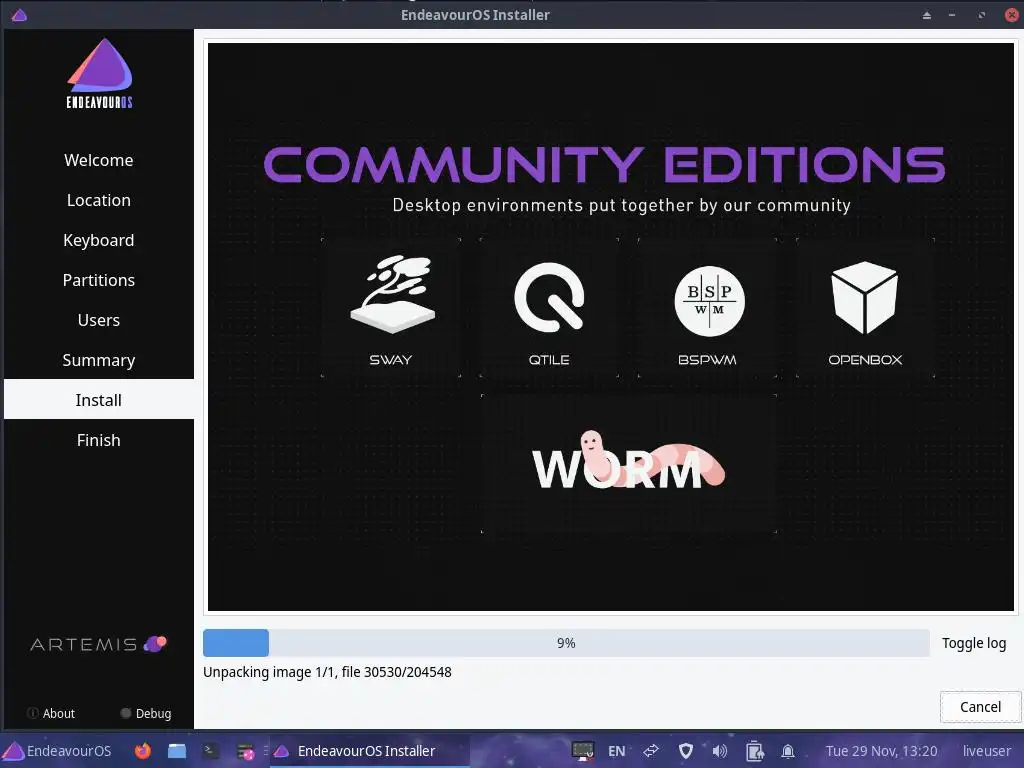
Task: Open network connections tray icon
Action: [651, 751]
